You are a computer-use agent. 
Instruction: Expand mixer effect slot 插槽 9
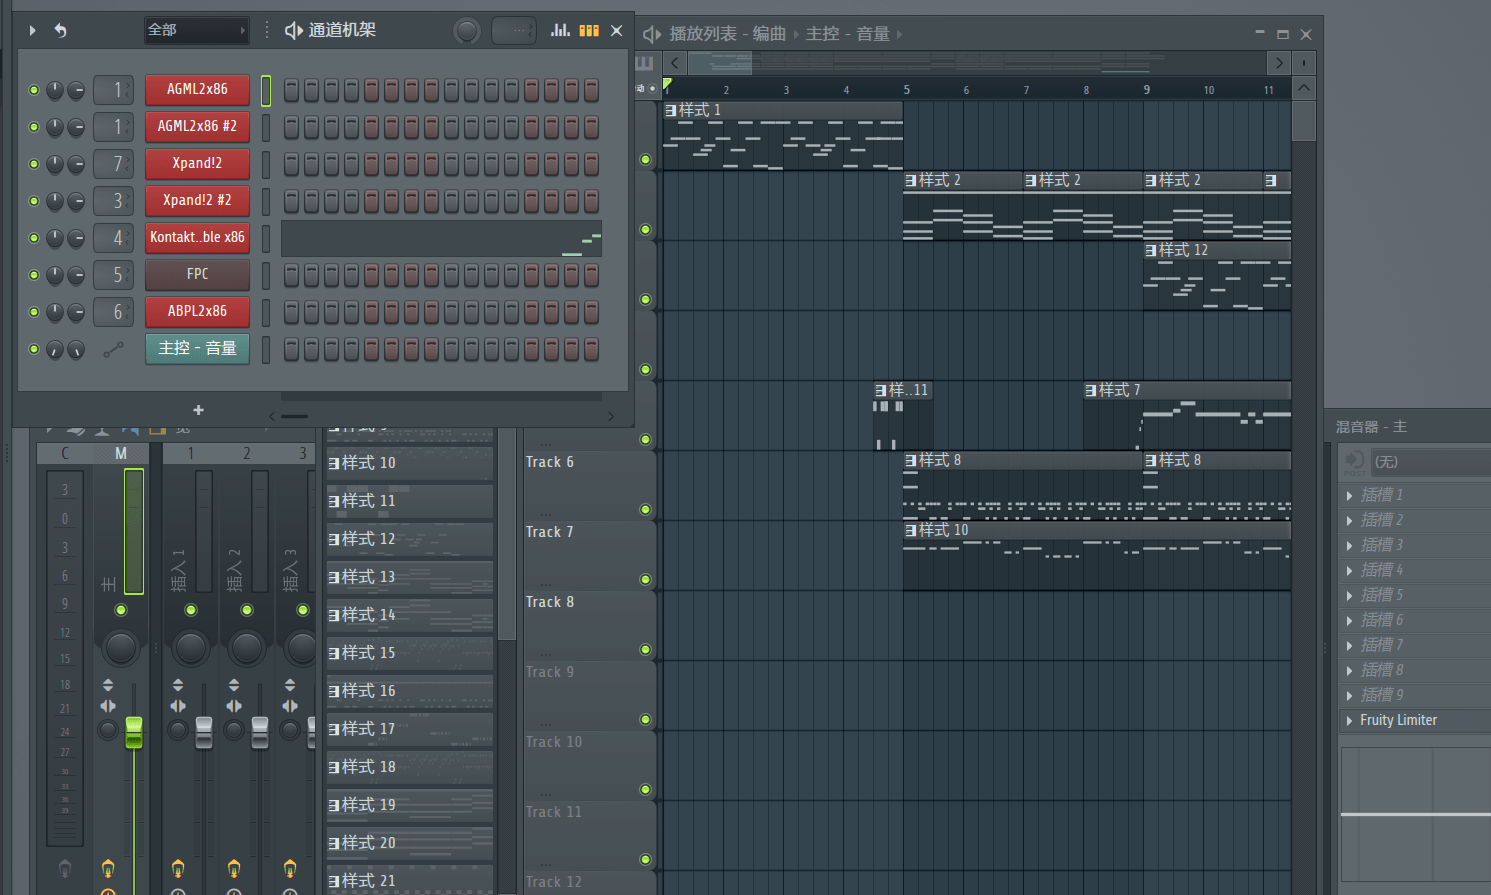pyautogui.click(x=1350, y=695)
